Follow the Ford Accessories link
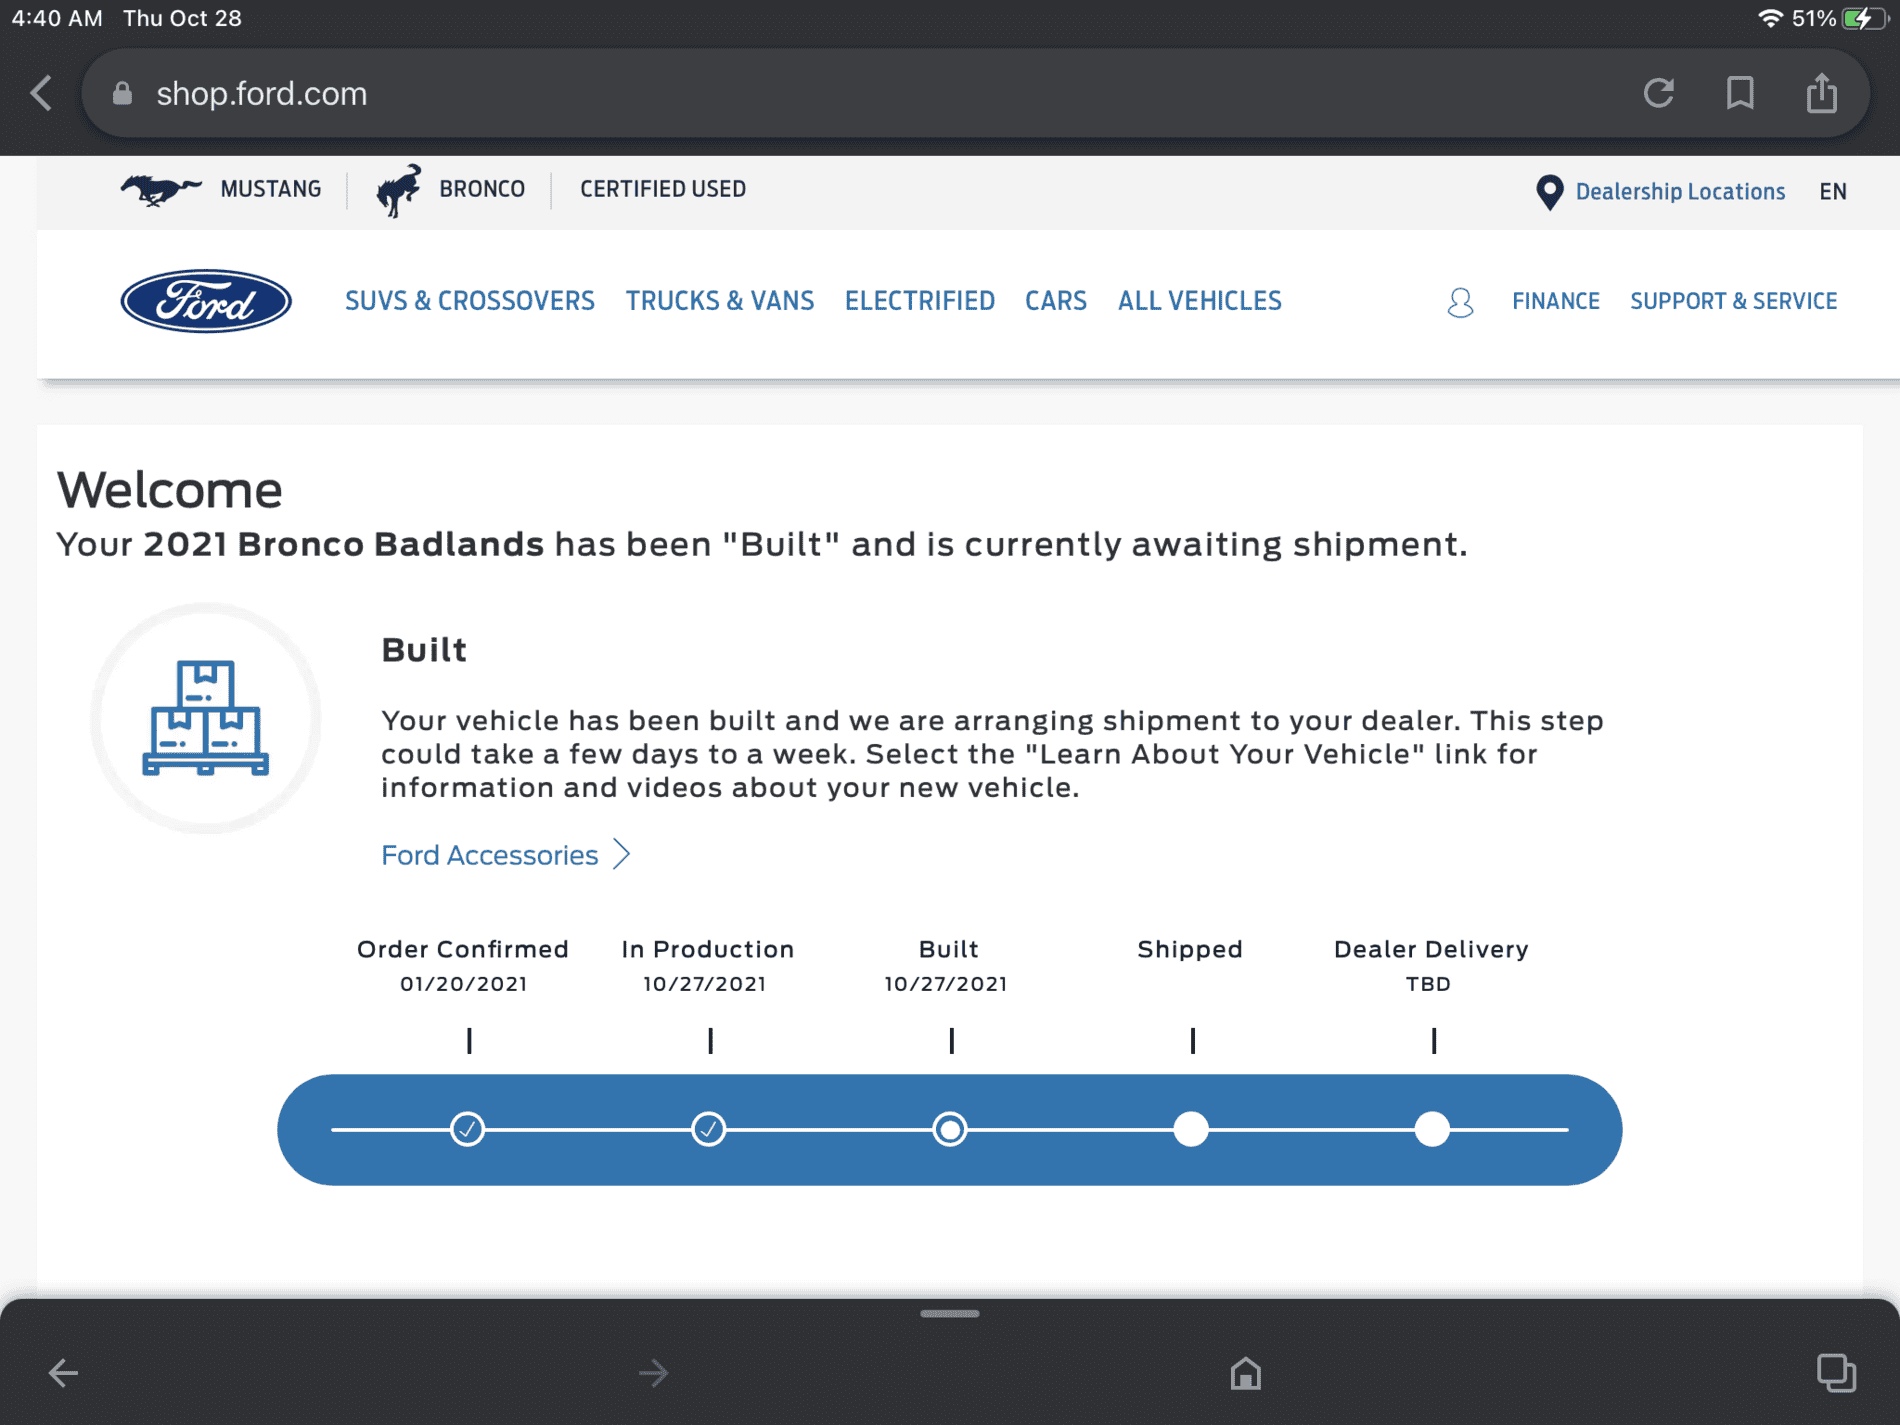The width and height of the screenshot is (1900, 1425). click(x=490, y=855)
